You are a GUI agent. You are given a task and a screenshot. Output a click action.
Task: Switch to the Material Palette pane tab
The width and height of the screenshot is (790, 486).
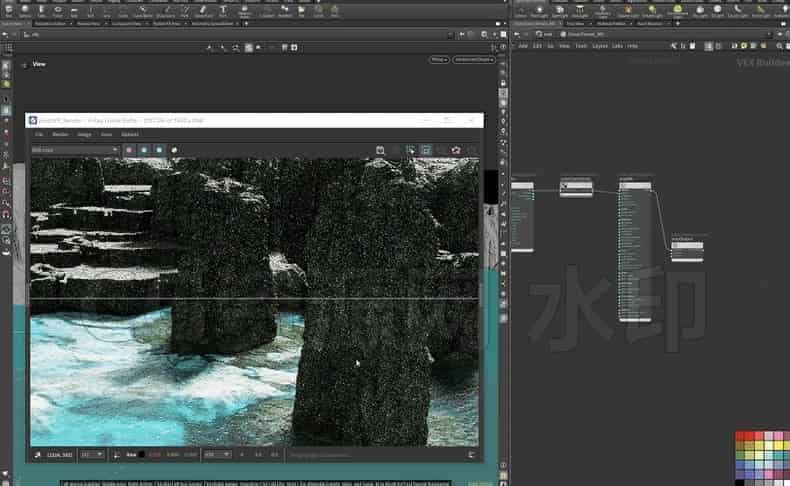pyautogui.click(x=611, y=24)
